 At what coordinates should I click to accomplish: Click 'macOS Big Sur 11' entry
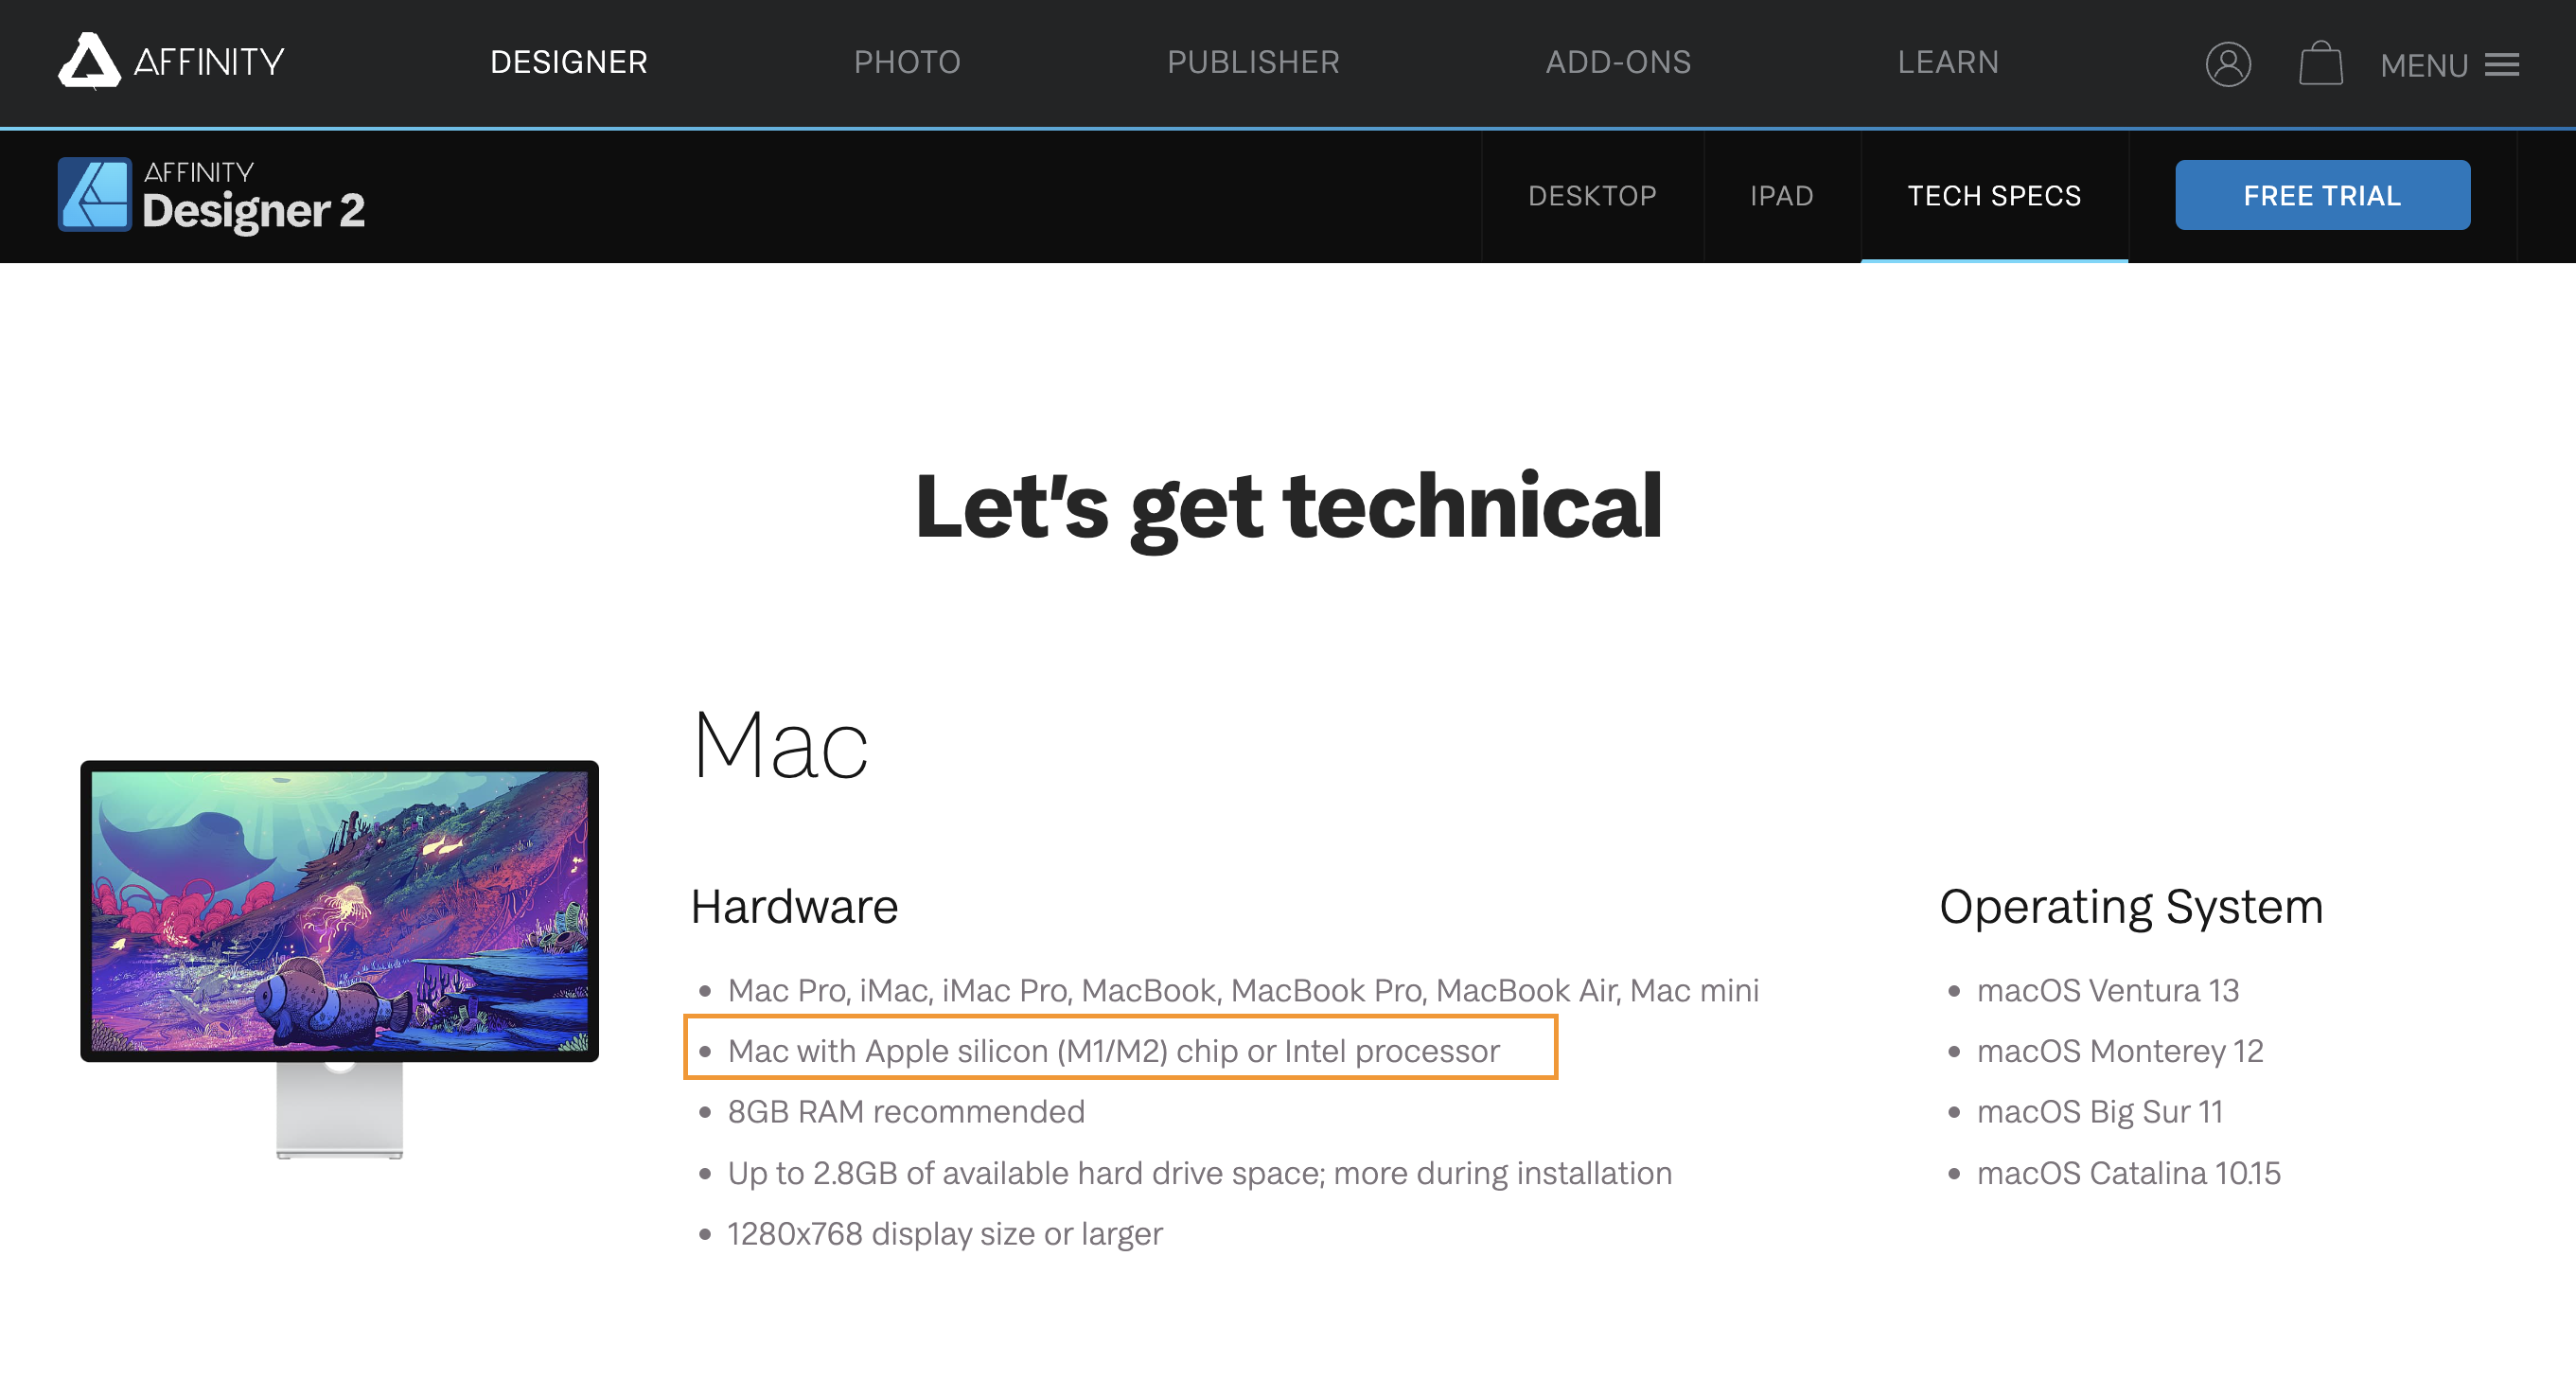[2100, 1112]
